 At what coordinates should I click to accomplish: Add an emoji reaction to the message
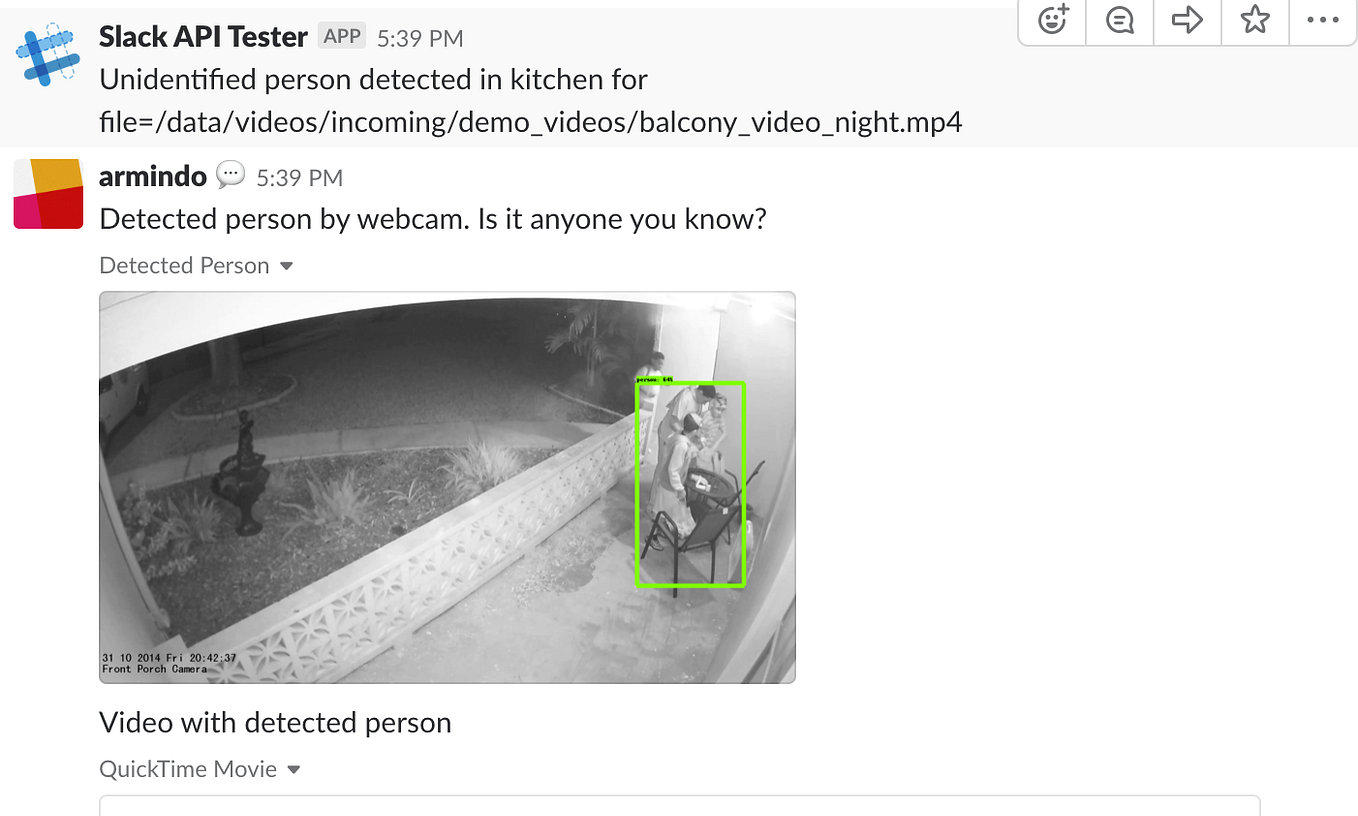click(1051, 22)
